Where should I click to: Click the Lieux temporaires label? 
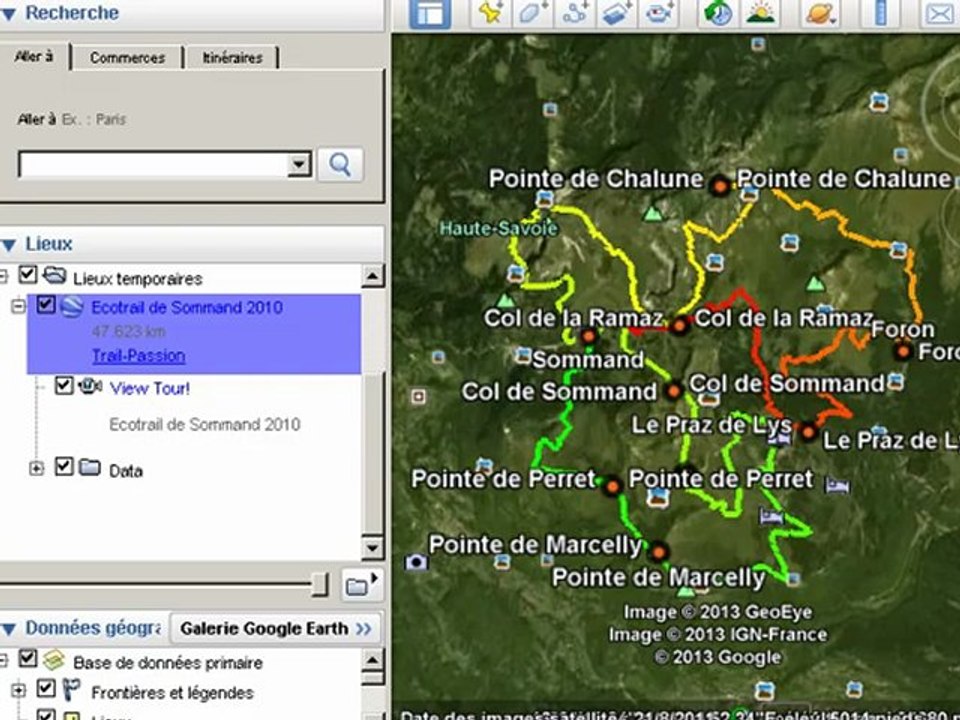[138, 279]
